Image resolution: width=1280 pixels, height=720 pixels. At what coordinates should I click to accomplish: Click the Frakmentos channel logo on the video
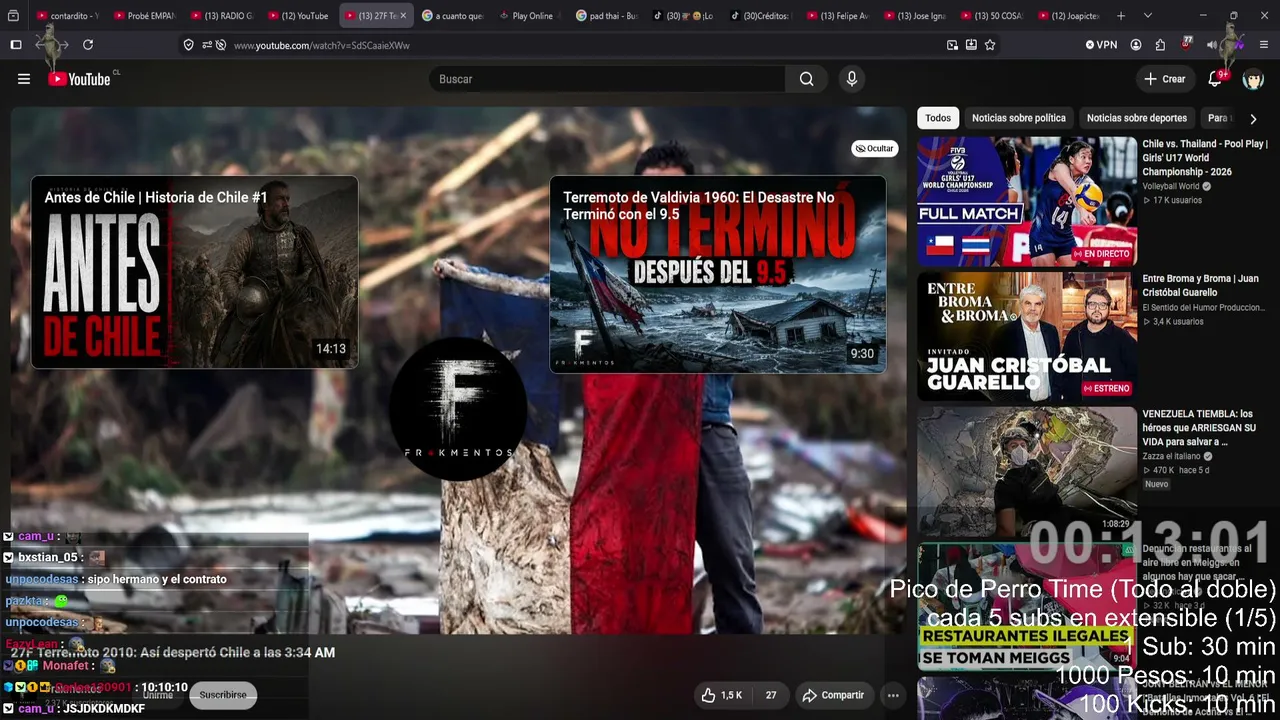coord(458,409)
